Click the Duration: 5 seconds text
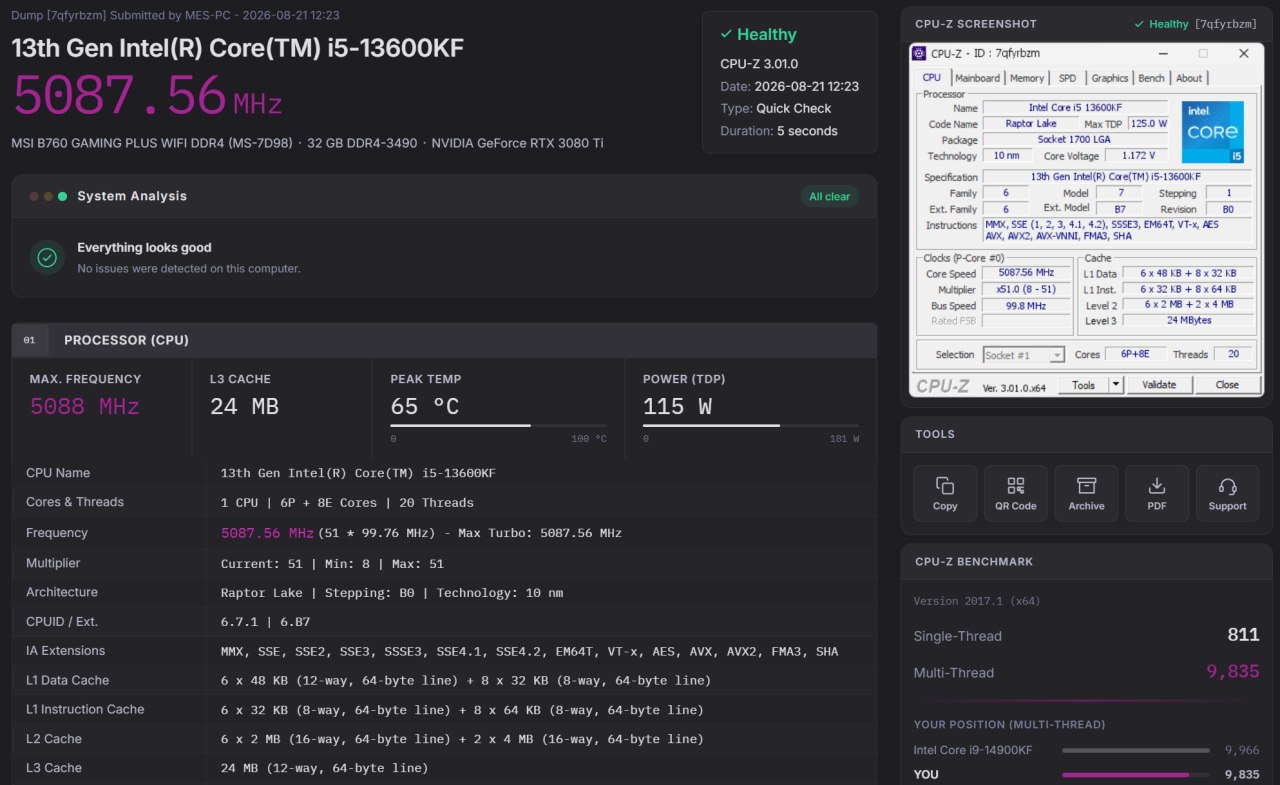Image resolution: width=1280 pixels, height=785 pixels. point(779,131)
